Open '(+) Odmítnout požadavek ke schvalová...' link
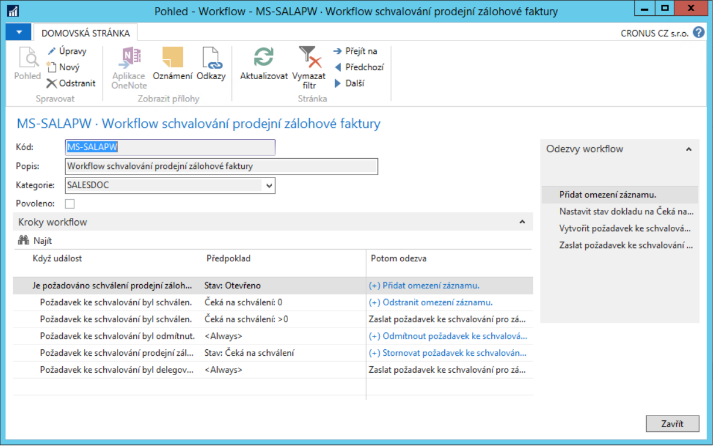Viewport: 713px width, 446px height. pyautogui.click(x=447, y=336)
